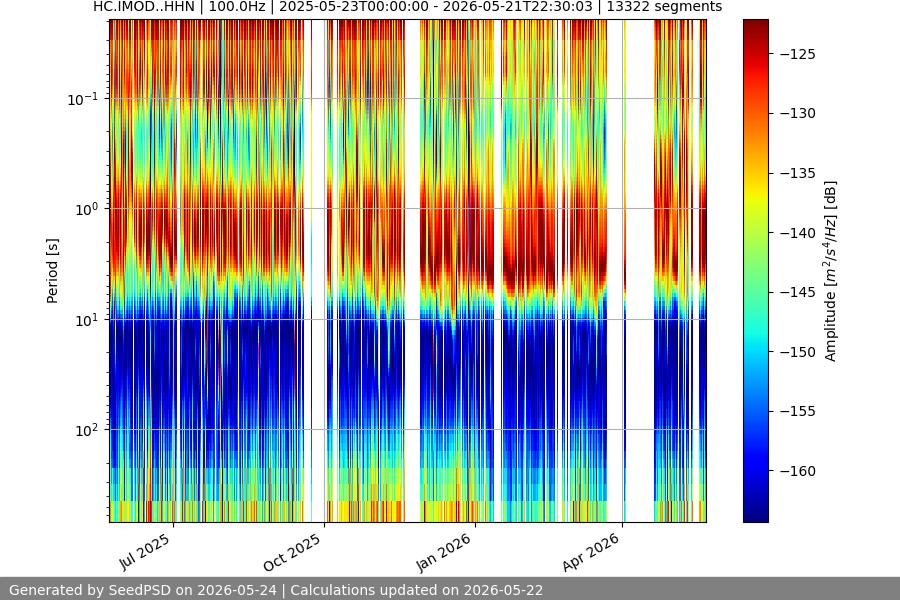Click the 10² period tick label
This screenshot has height=600, width=900.
coord(86,430)
